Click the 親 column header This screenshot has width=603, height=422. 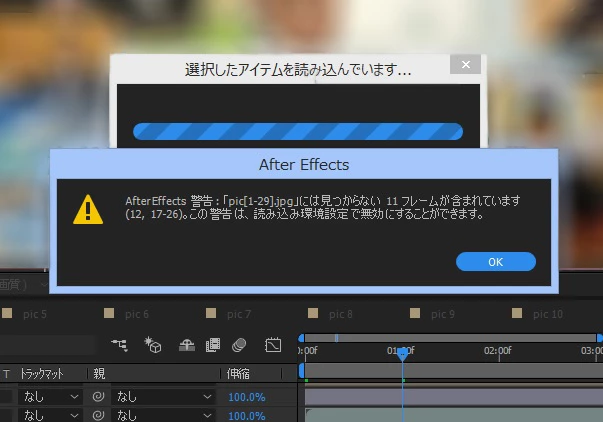click(x=99, y=374)
